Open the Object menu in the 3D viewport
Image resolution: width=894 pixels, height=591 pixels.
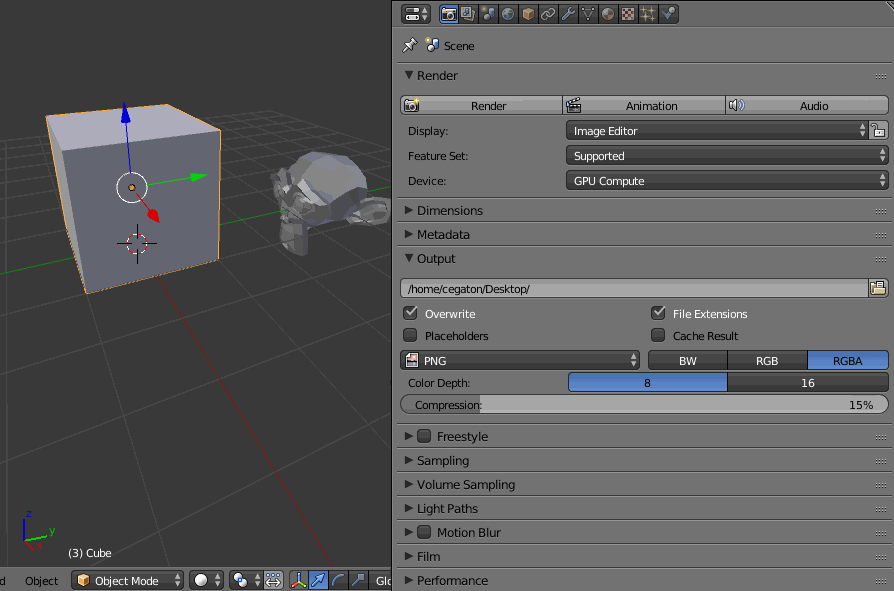tap(41, 580)
